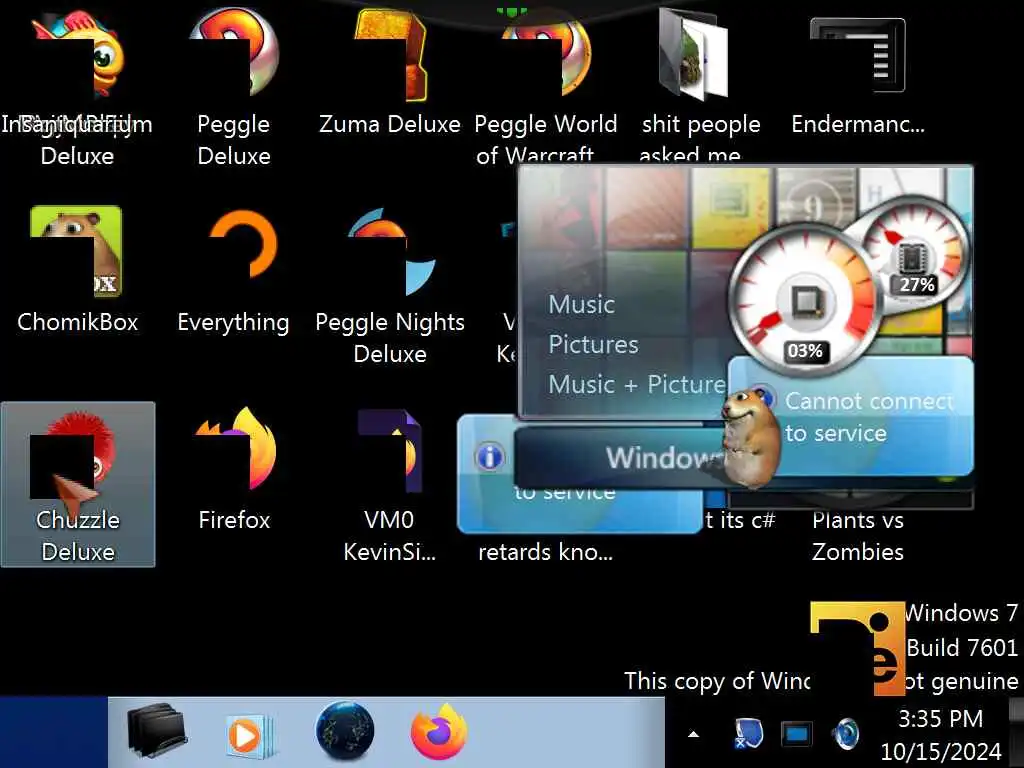This screenshot has width=1024, height=768.
Task: Launch the Peggle Deluxe desktop icon
Action: tap(234, 85)
